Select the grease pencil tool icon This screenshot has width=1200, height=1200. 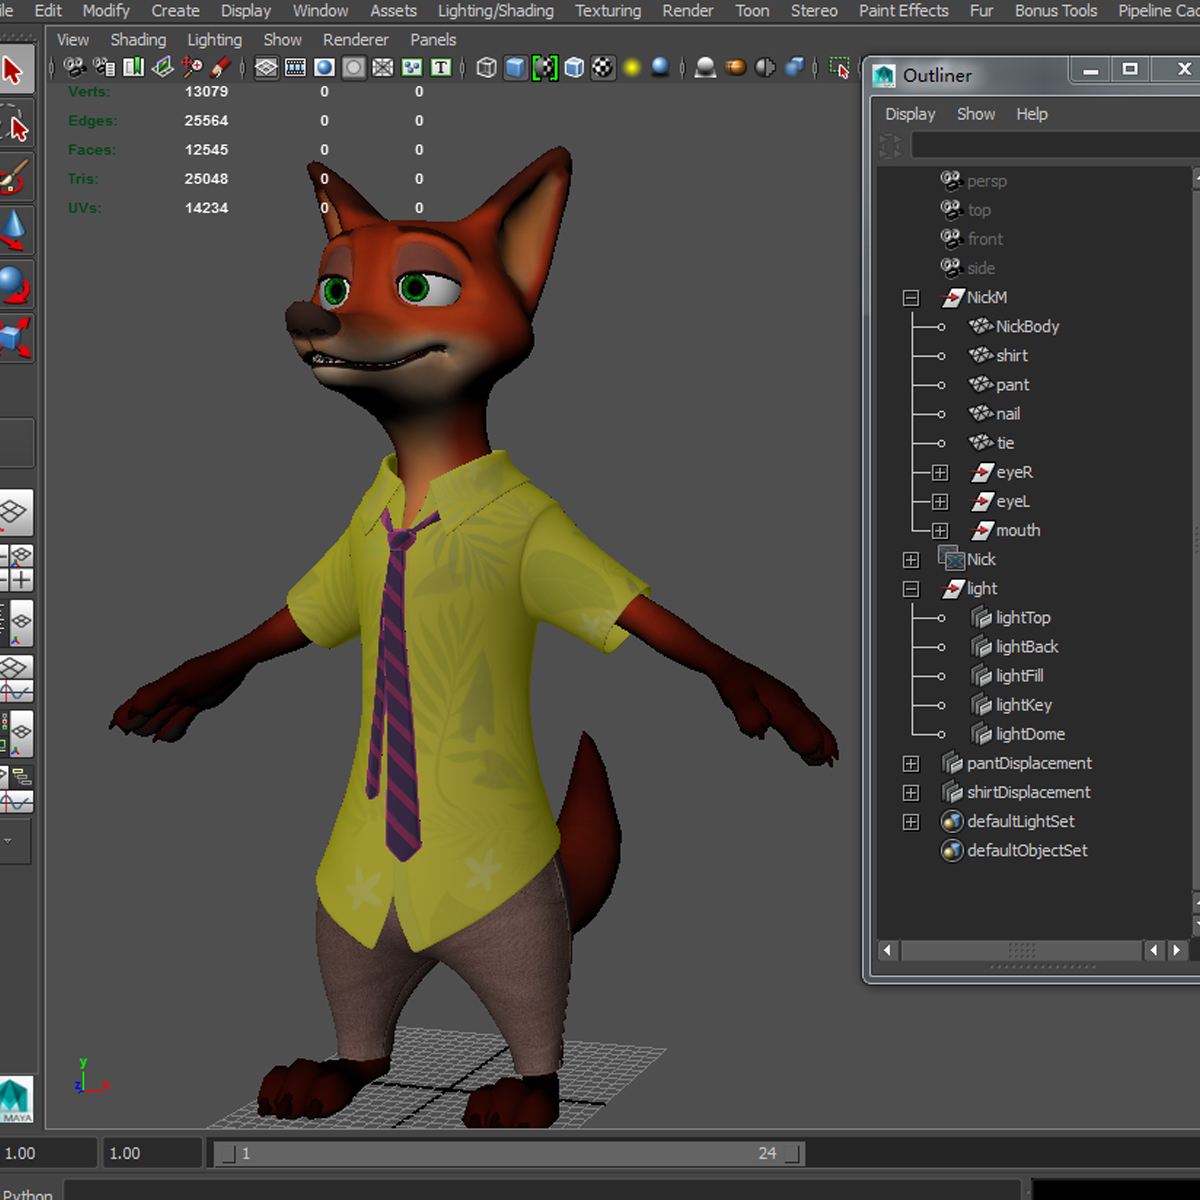(x=218, y=68)
